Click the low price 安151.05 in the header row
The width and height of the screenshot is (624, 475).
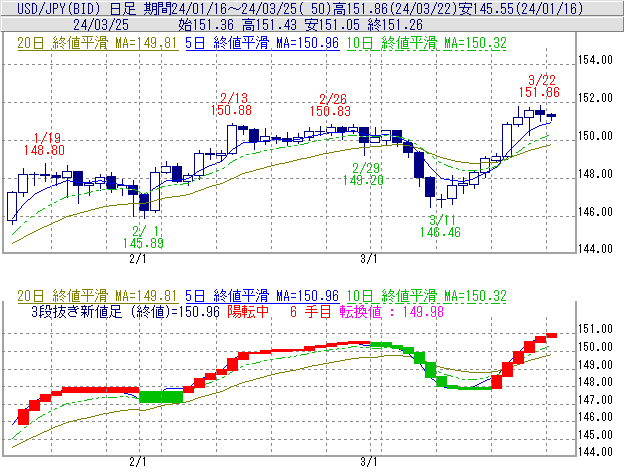click(332, 25)
